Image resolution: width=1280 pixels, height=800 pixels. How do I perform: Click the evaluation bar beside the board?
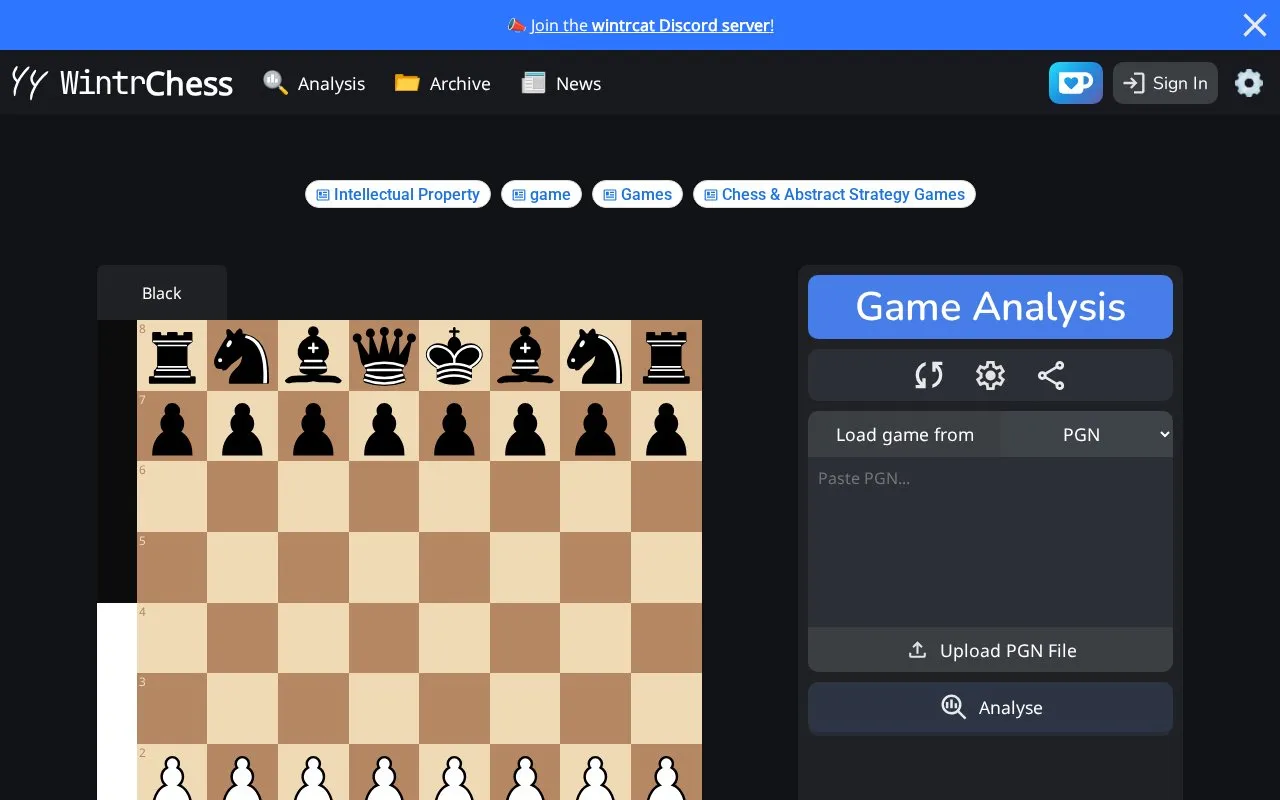[117, 560]
